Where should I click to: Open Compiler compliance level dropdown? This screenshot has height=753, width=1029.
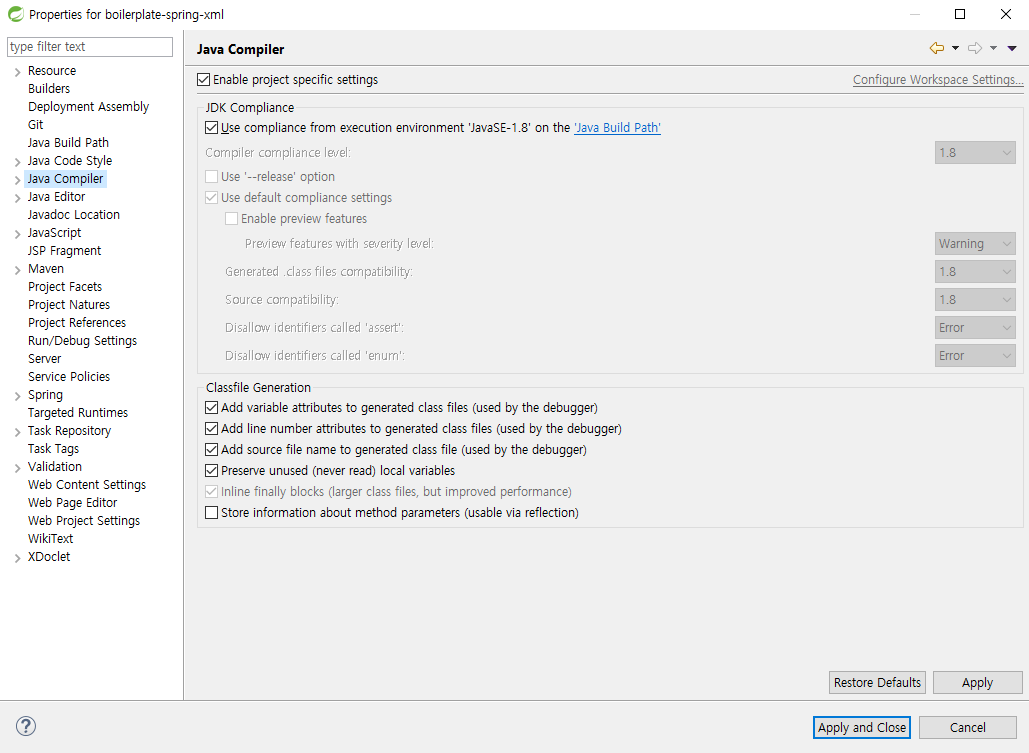(x=975, y=153)
